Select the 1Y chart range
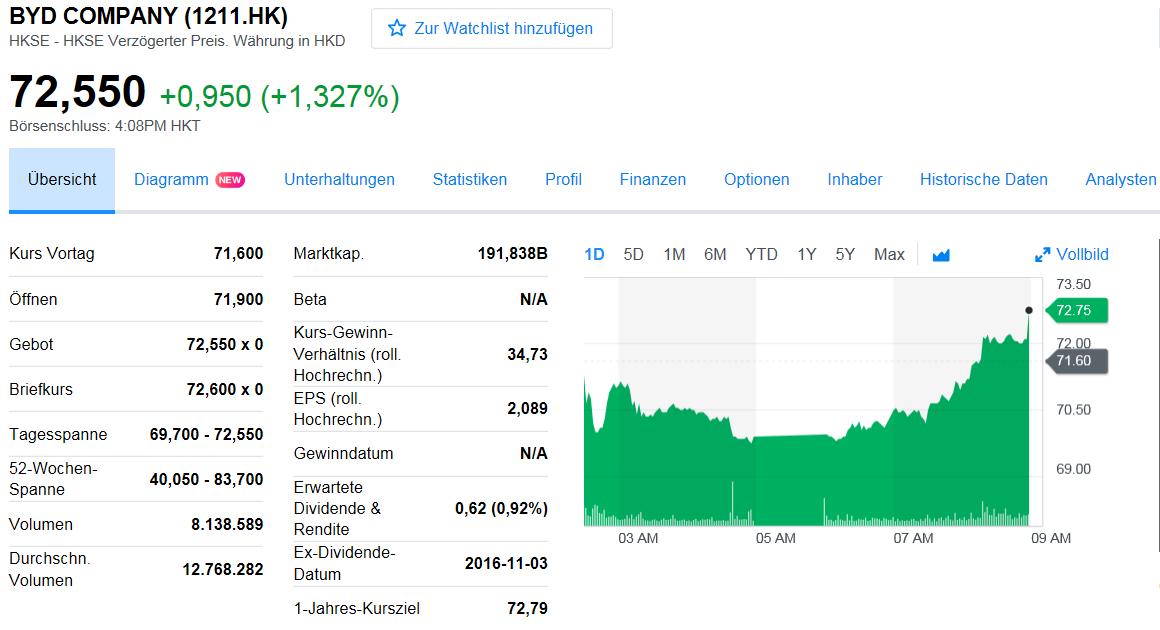The height and width of the screenshot is (630, 1160). pyautogui.click(x=806, y=254)
